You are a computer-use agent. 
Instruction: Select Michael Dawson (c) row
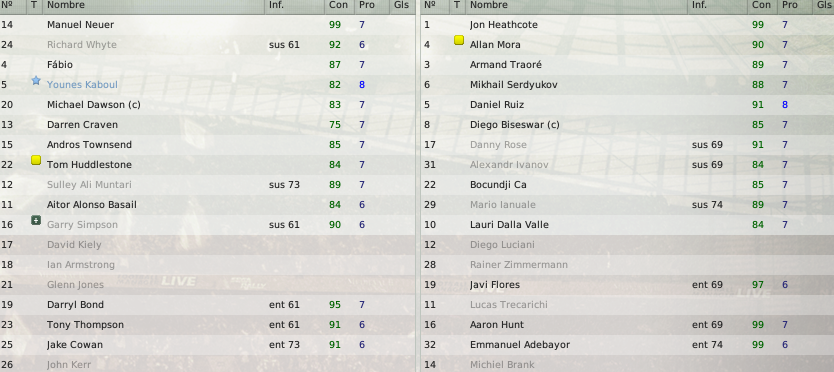pos(207,105)
